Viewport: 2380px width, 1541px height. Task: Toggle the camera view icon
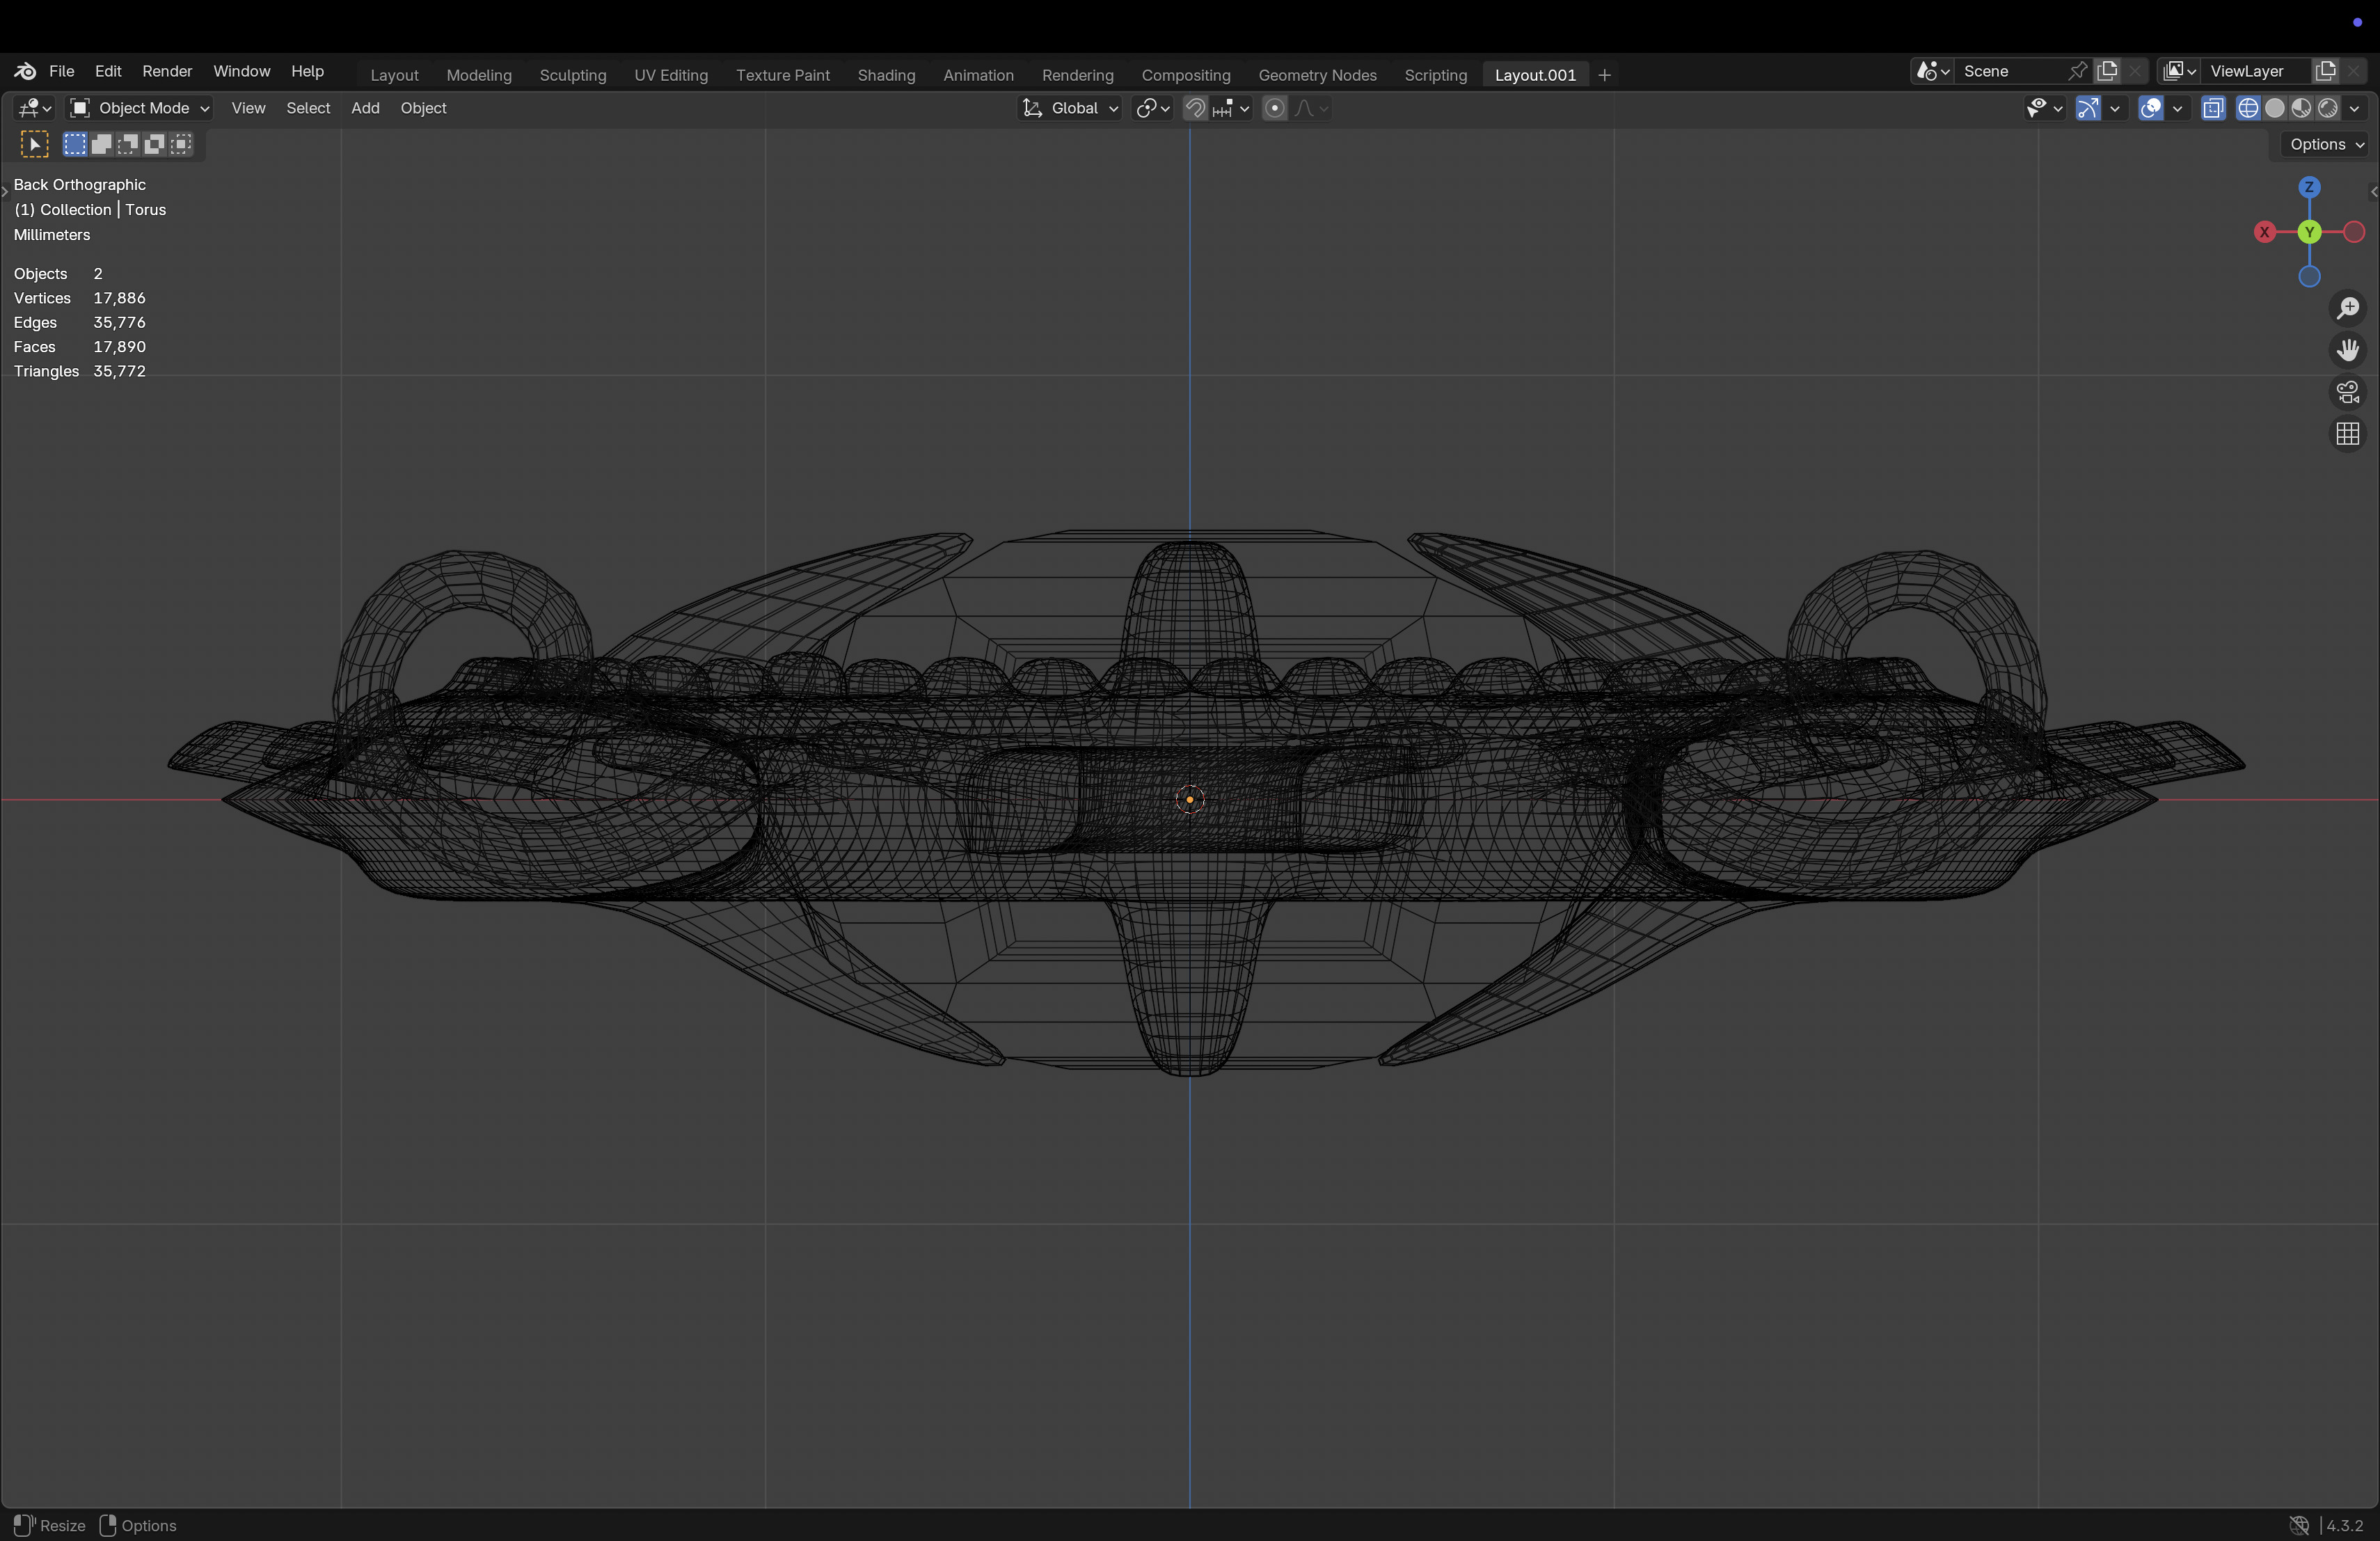click(x=2347, y=392)
